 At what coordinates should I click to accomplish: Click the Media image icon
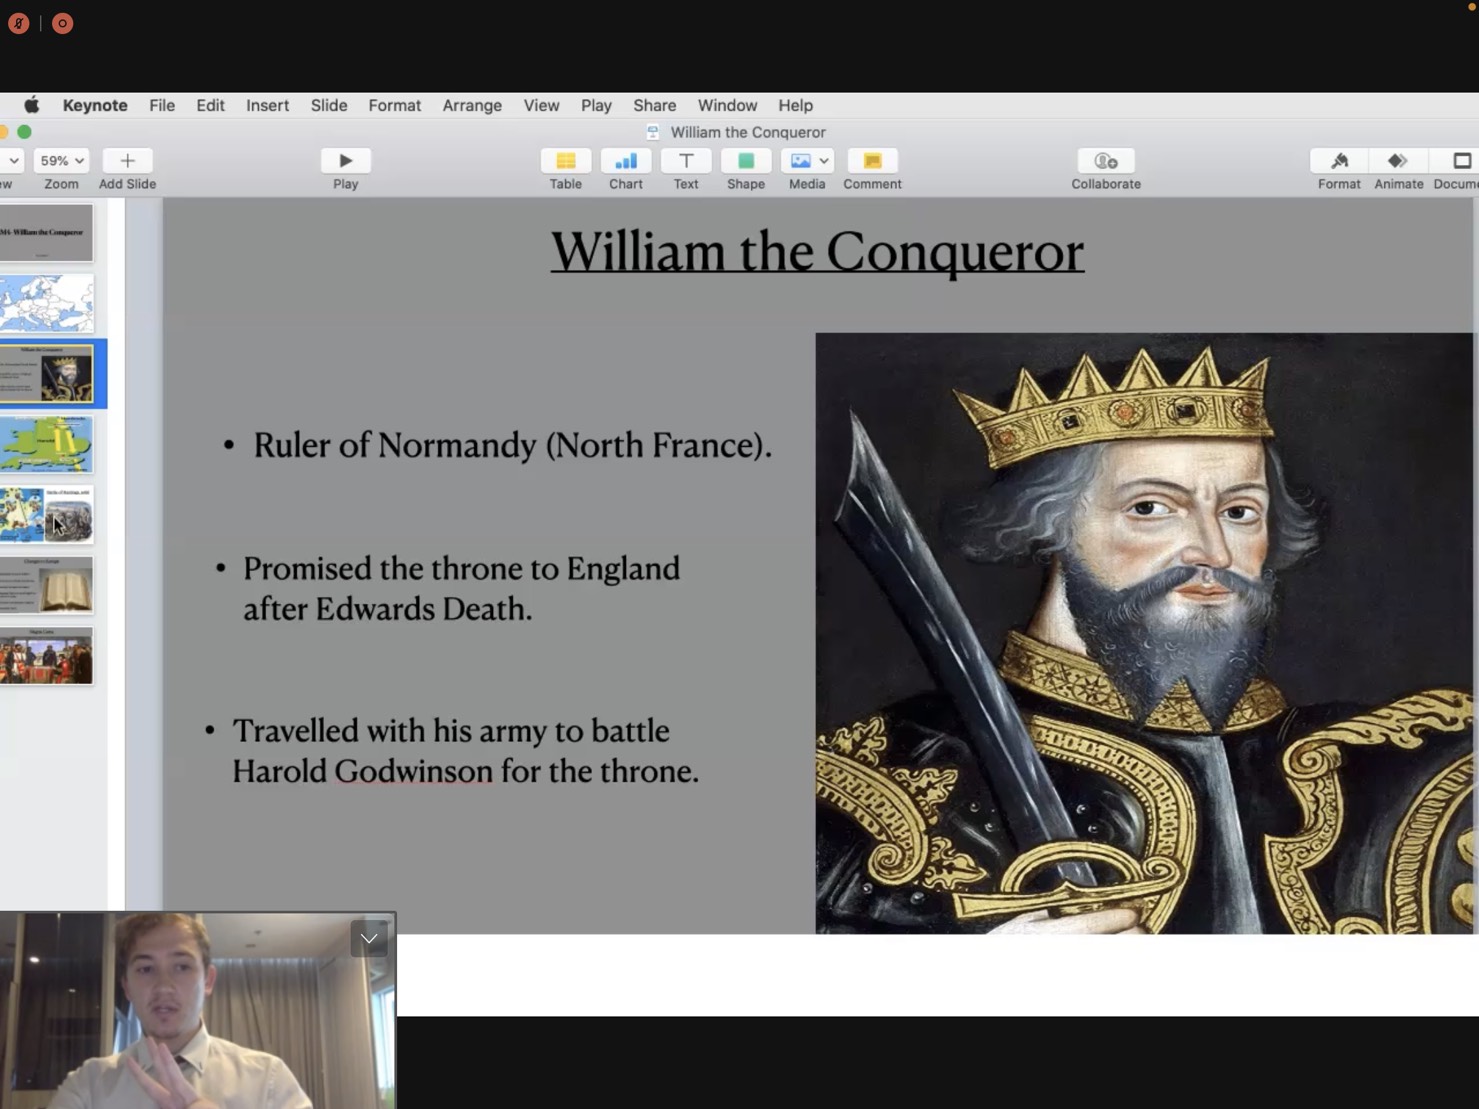(x=800, y=161)
